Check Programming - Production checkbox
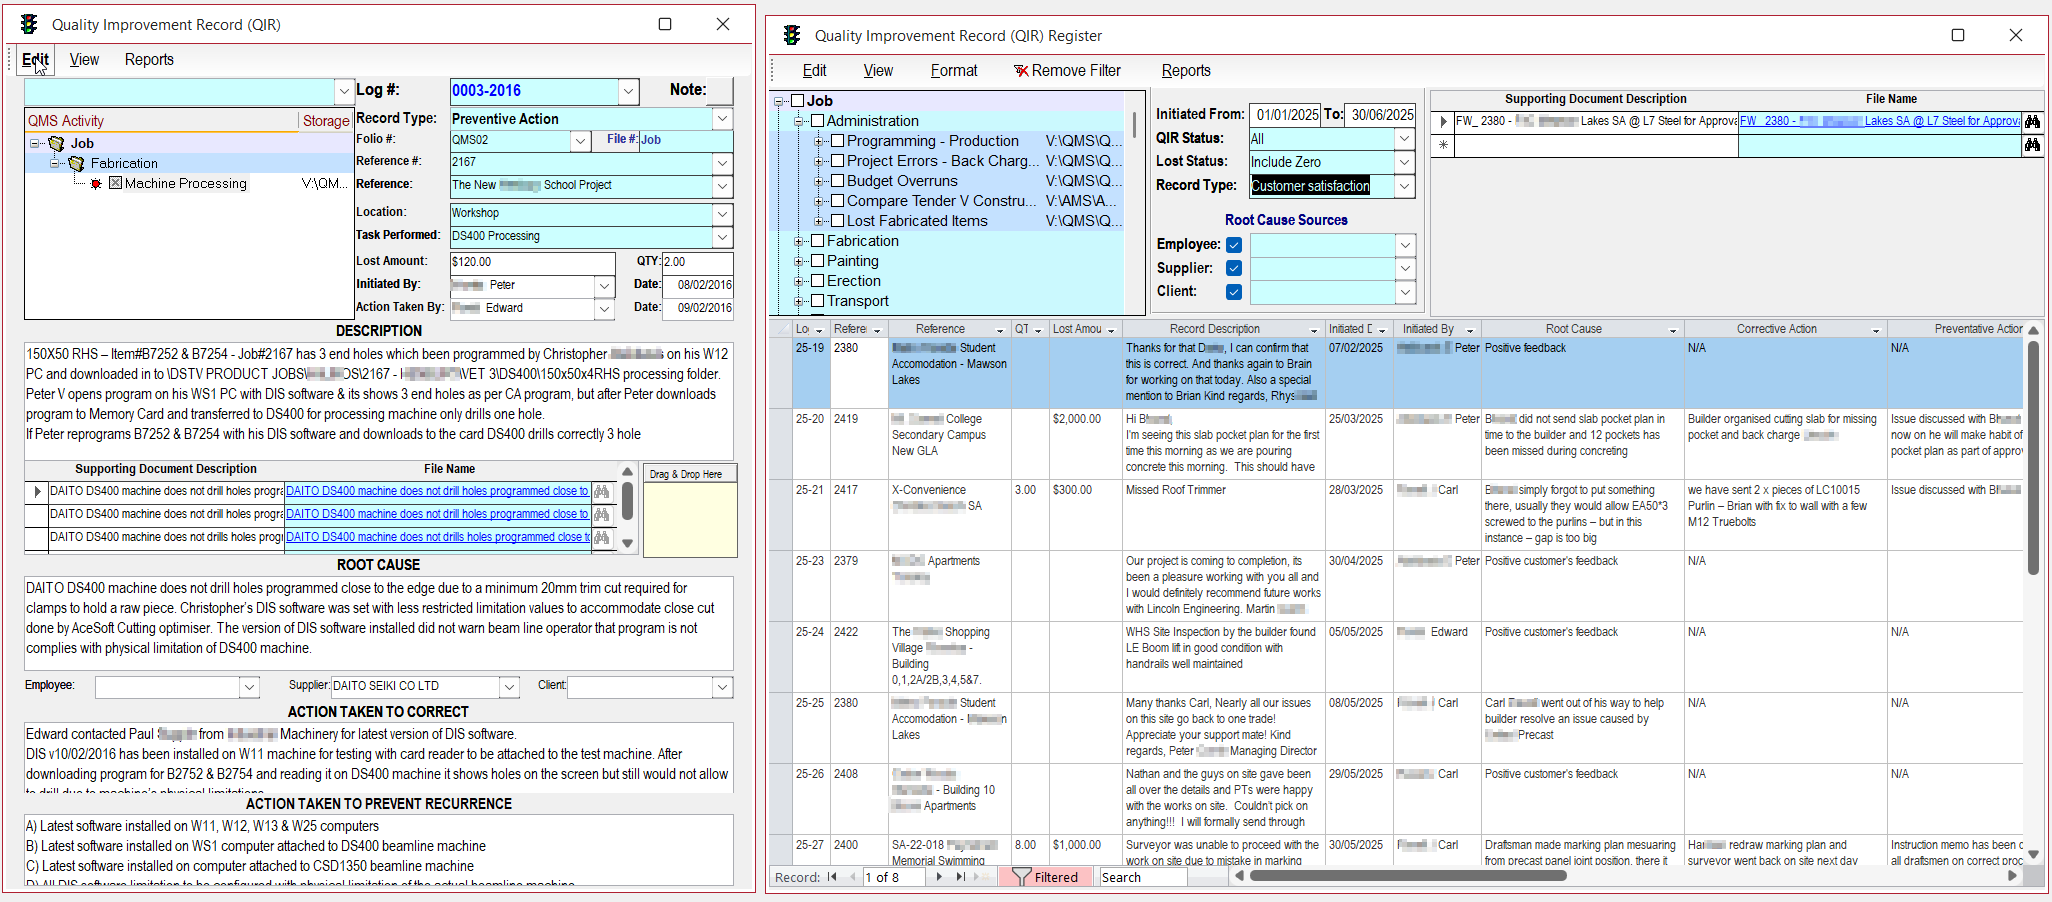2052x902 pixels. 837,141
